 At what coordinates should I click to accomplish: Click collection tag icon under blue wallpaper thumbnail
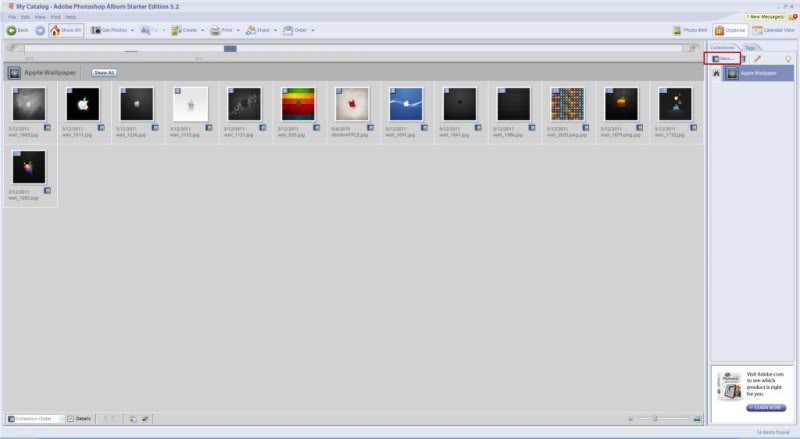[424, 128]
